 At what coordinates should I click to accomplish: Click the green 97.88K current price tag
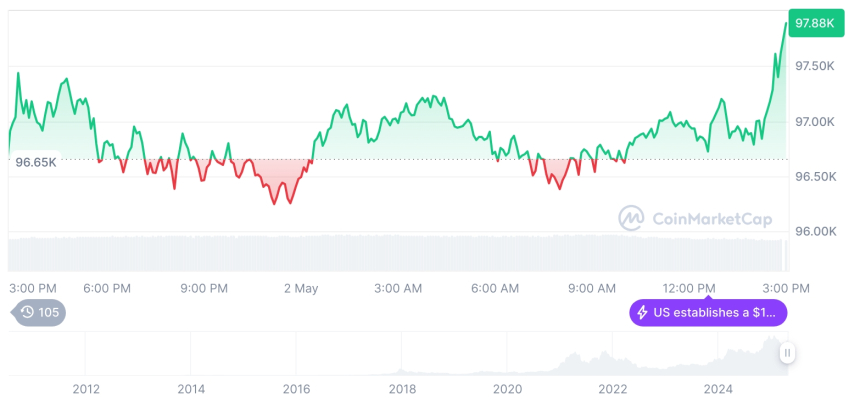[812, 23]
